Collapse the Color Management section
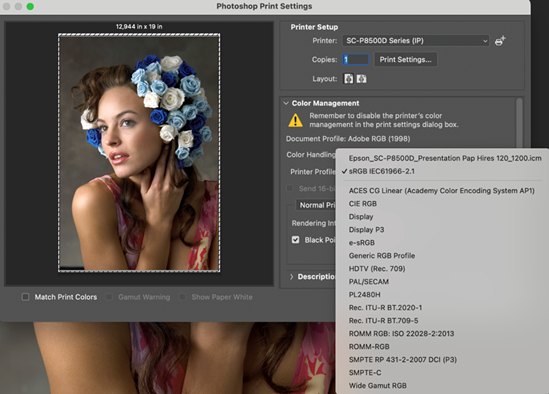Screen dimensions: 549x394 286,103
